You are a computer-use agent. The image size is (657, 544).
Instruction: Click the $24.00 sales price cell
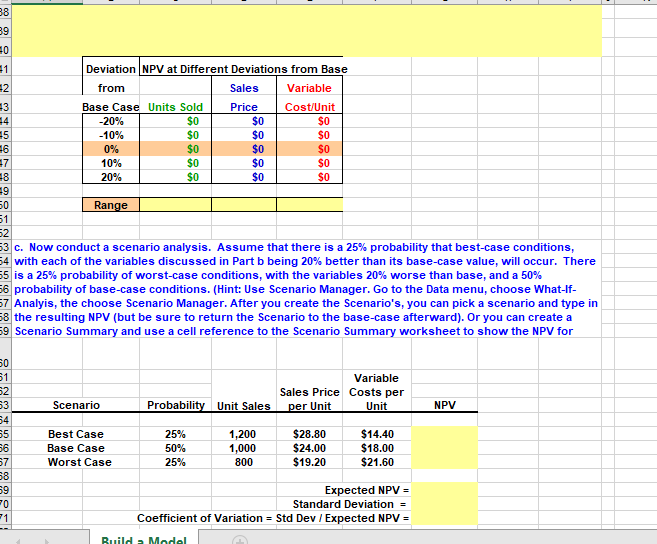[310, 448]
